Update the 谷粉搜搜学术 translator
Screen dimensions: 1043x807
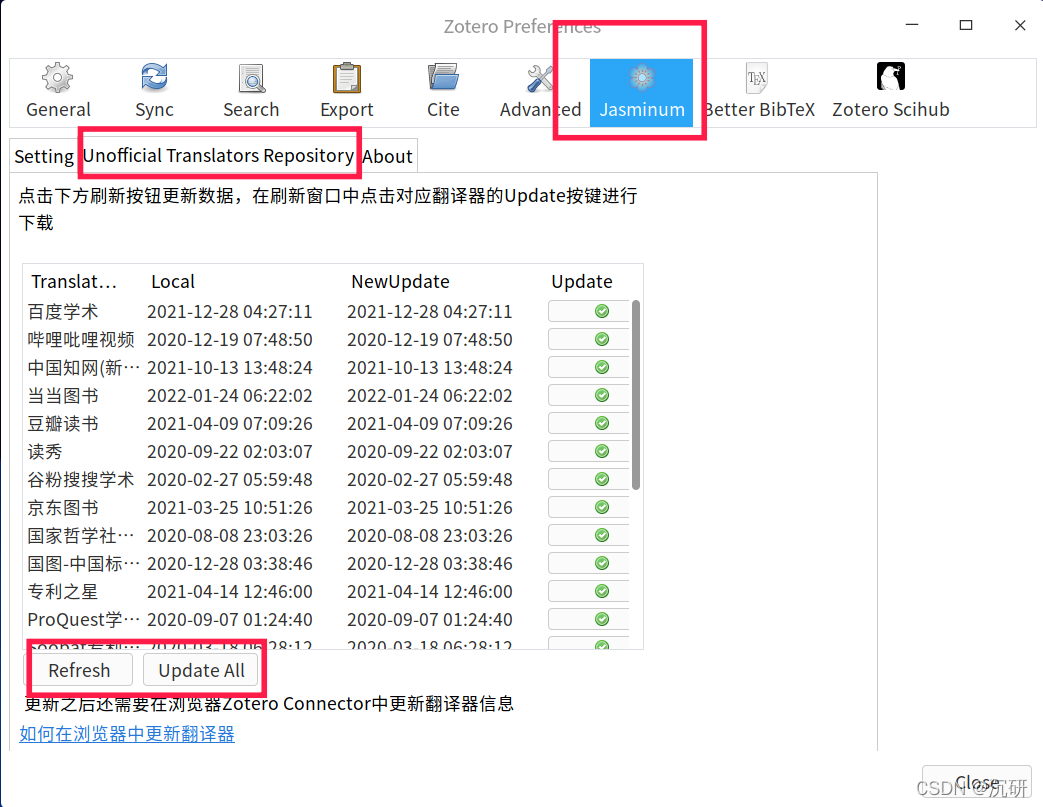pos(588,479)
